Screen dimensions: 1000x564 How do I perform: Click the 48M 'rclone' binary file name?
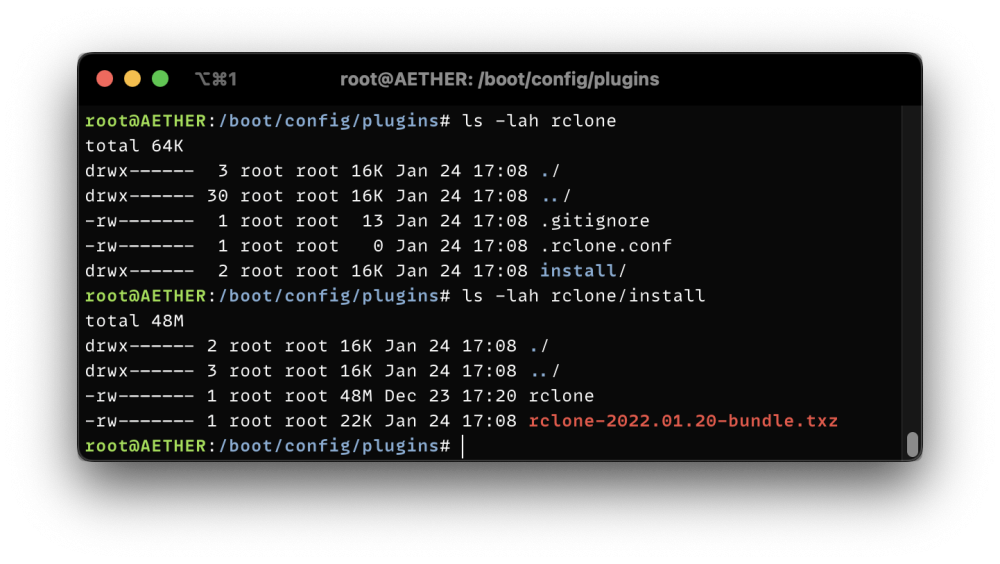561,396
